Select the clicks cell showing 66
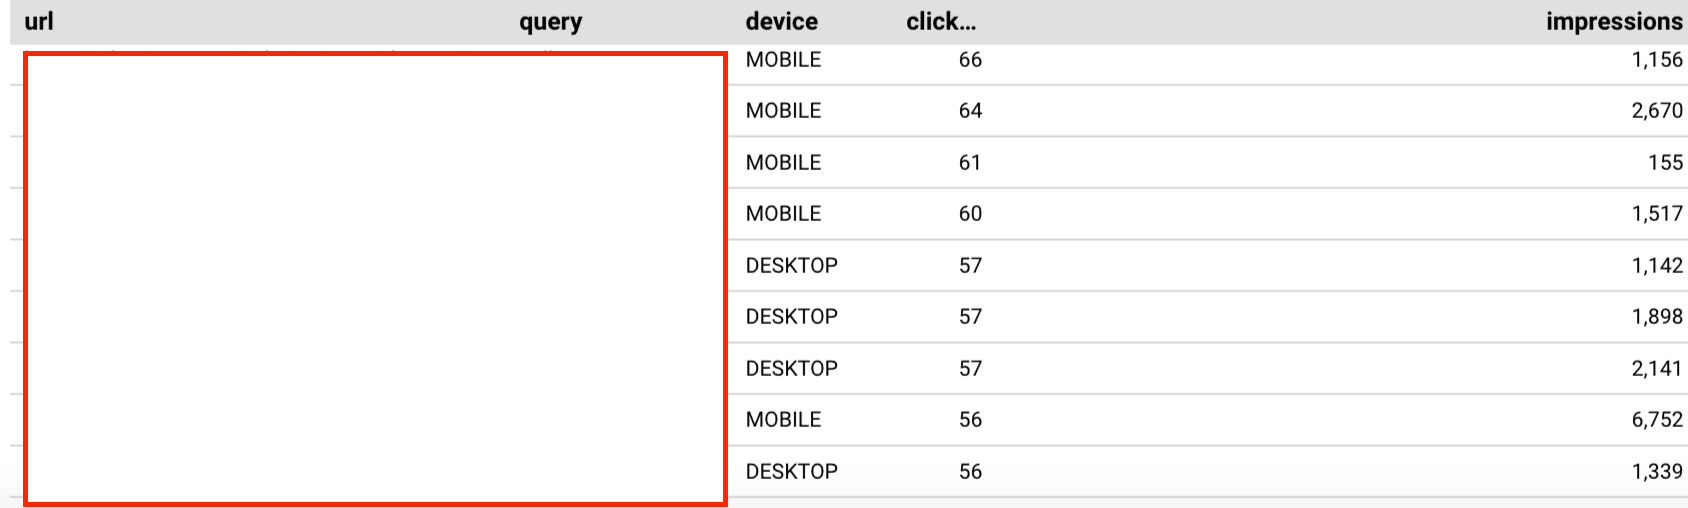Viewport: 1688px width, 508px height. click(x=970, y=60)
